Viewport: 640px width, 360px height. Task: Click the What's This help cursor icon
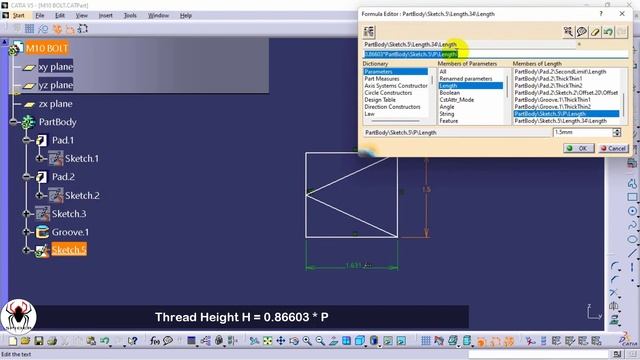pos(133,340)
